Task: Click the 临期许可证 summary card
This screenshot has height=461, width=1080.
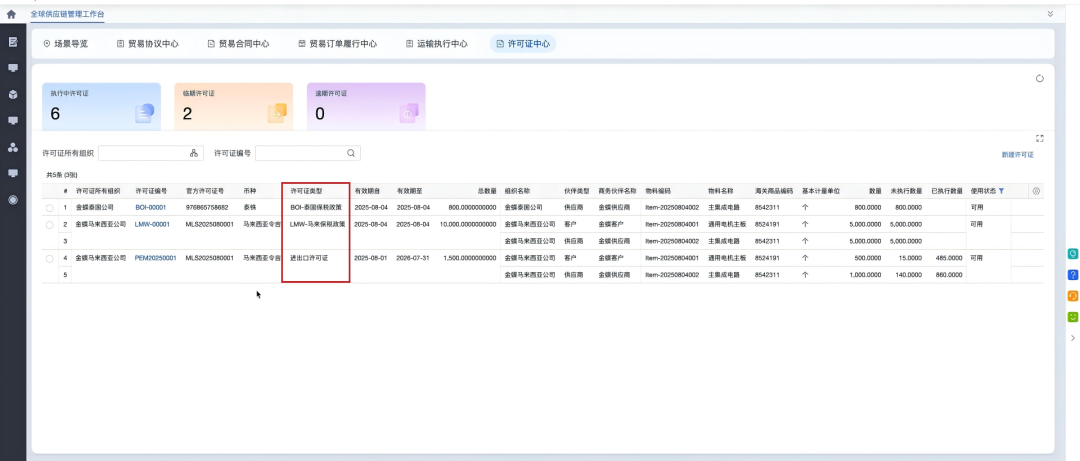Action: click(x=233, y=106)
